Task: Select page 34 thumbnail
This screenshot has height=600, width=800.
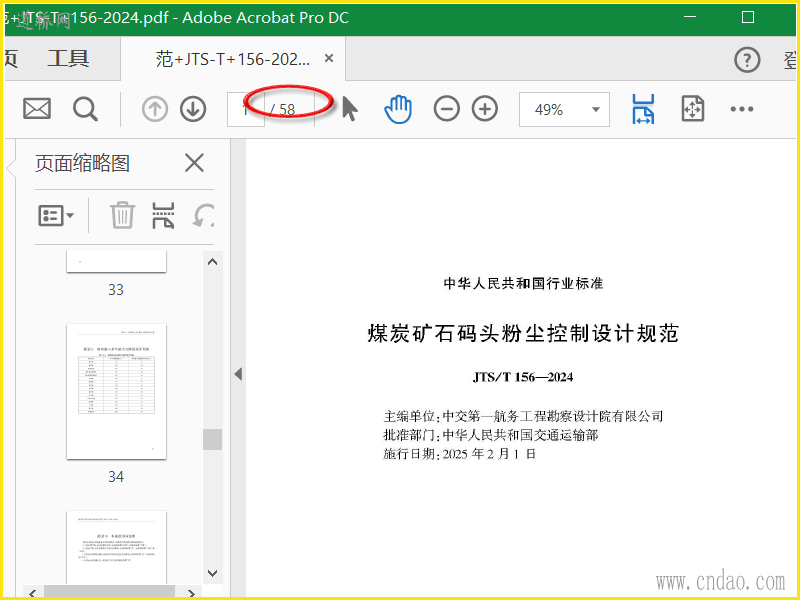Action: pyautogui.click(x=116, y=391)
